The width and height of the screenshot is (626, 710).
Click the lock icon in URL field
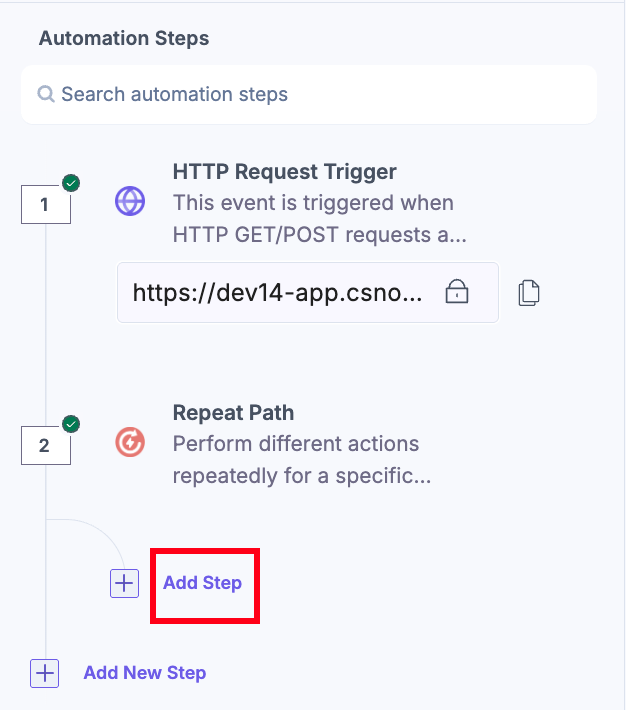[x=457, y=292]
